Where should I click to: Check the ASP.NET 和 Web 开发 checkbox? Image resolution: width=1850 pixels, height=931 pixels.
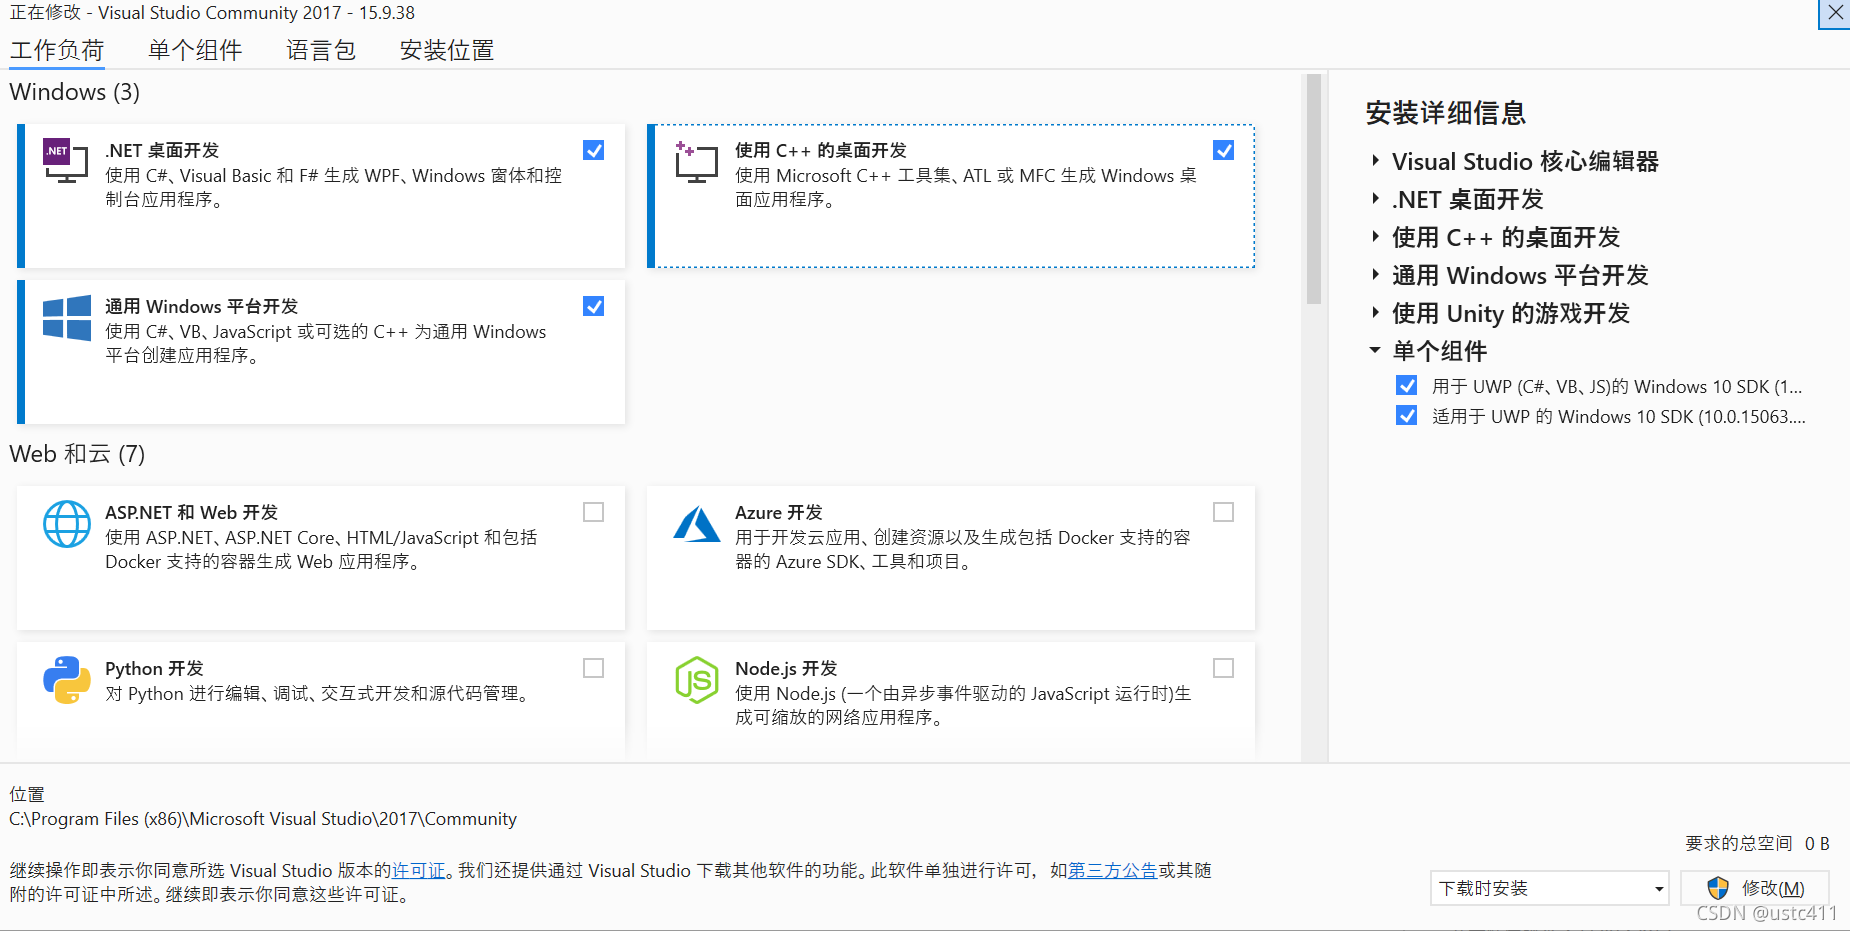click(594, 512)
